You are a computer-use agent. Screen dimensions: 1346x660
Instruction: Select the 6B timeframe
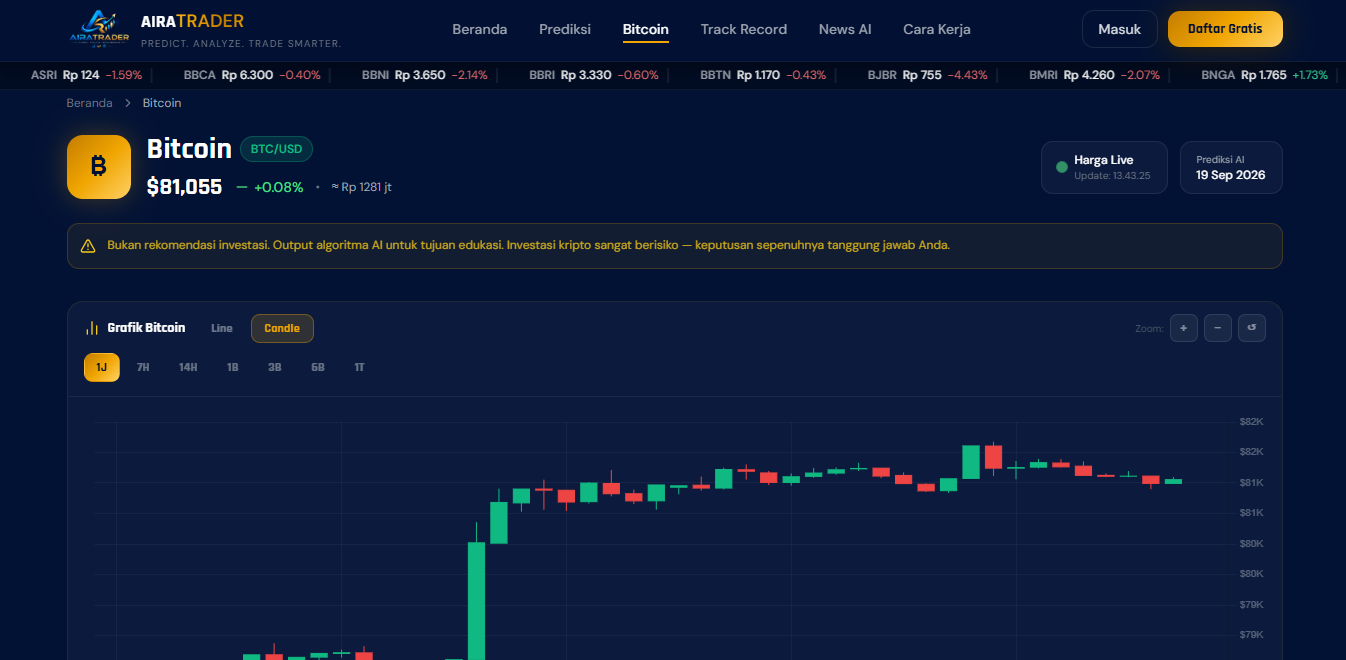tap(318, 367)
